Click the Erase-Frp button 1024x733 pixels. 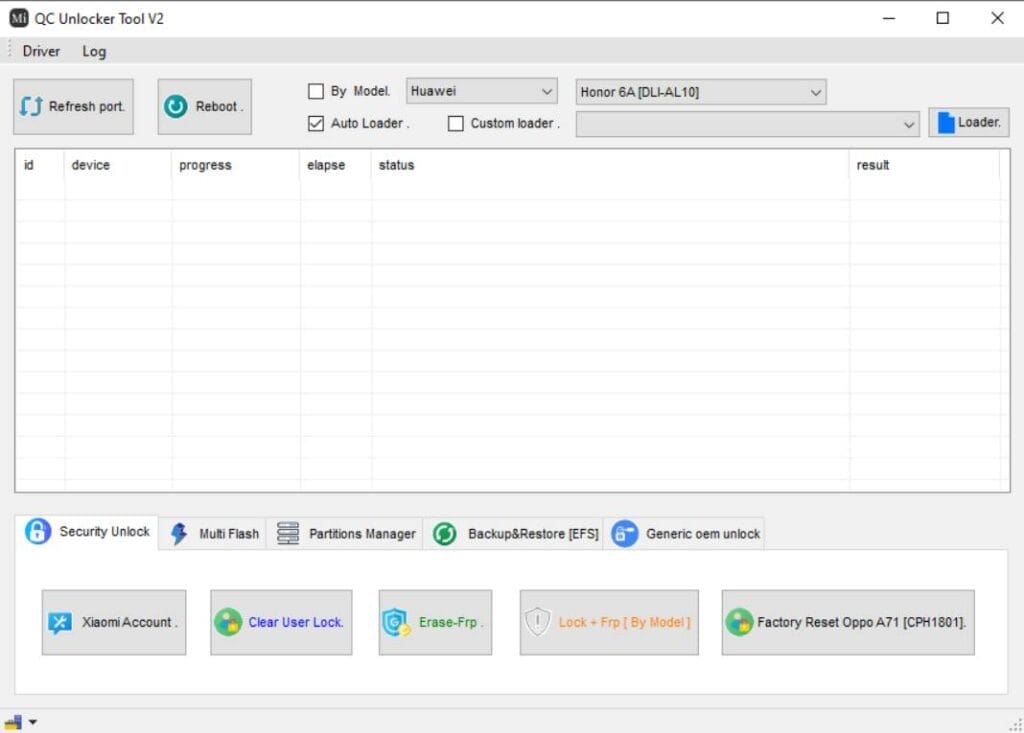[x=435, y=622]
